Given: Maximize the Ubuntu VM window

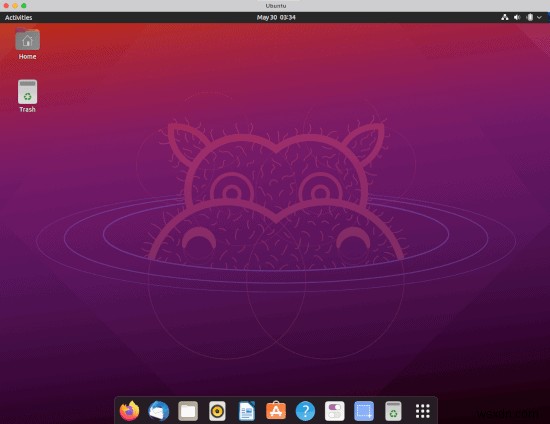Looking at the screenshot, I should [24, 6].
